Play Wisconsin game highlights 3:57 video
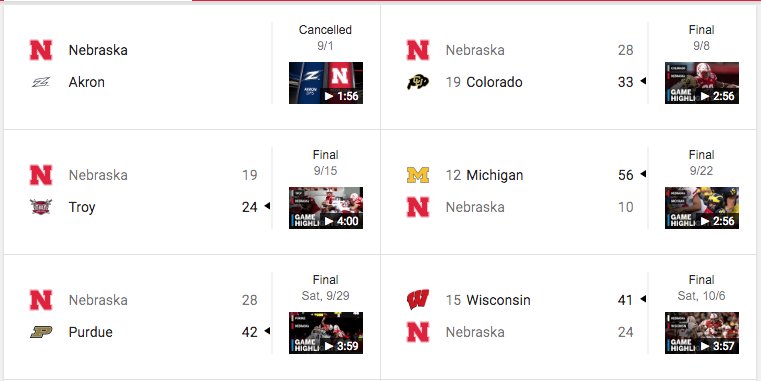This screenshot has height=381, width=761. 702,333
